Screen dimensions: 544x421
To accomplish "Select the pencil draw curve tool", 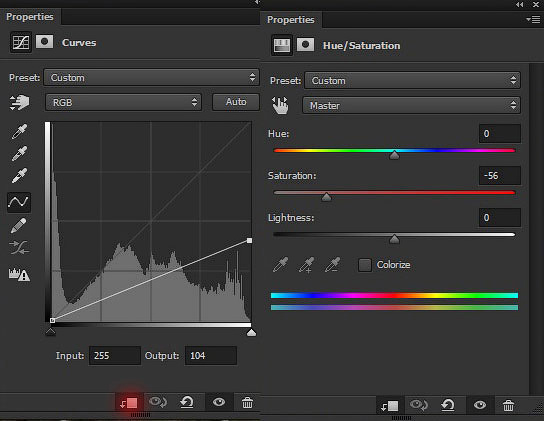I will [x=19, y=226].
